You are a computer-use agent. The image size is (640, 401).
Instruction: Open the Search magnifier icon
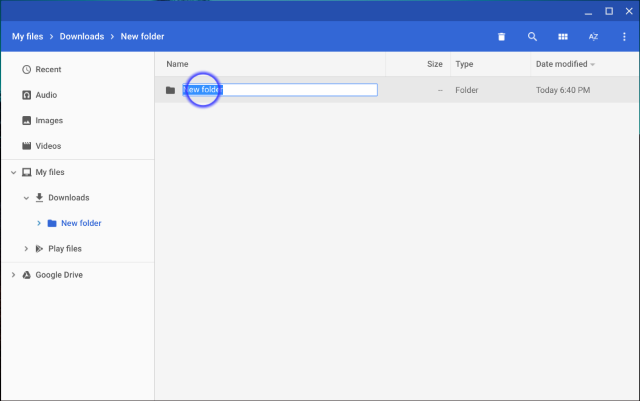532,37
